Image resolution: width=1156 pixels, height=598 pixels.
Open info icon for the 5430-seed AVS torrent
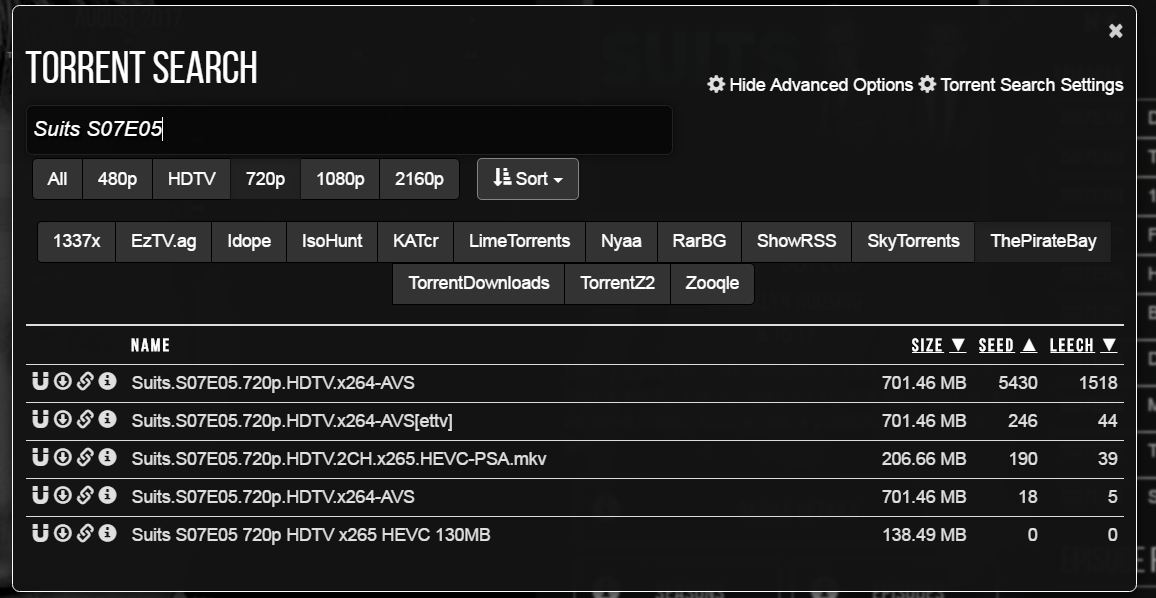[x=108, y=381]
